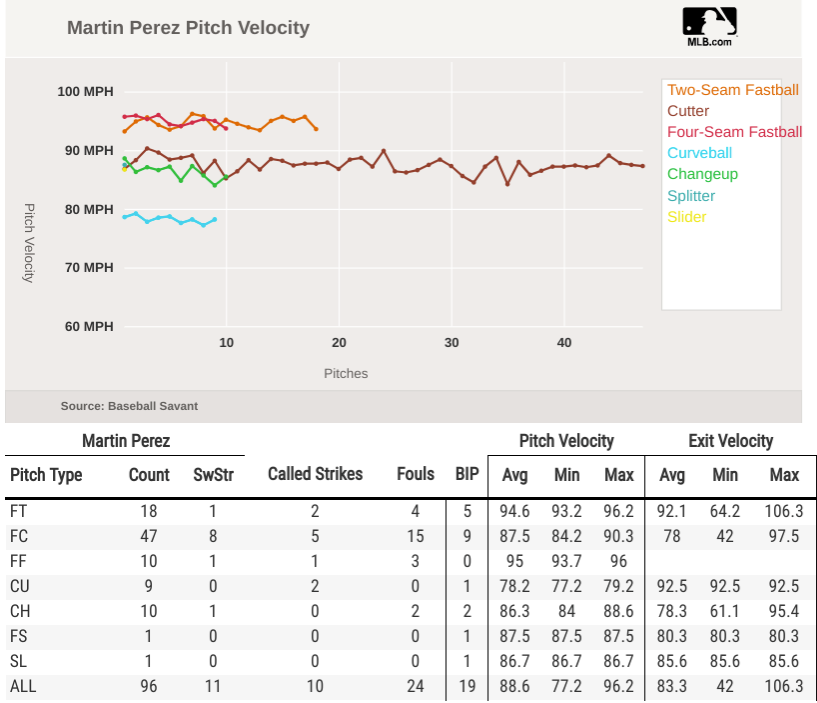817x703 pixels.
Task: Toggle Curveball legend item
Action: (x=699, y=153)
